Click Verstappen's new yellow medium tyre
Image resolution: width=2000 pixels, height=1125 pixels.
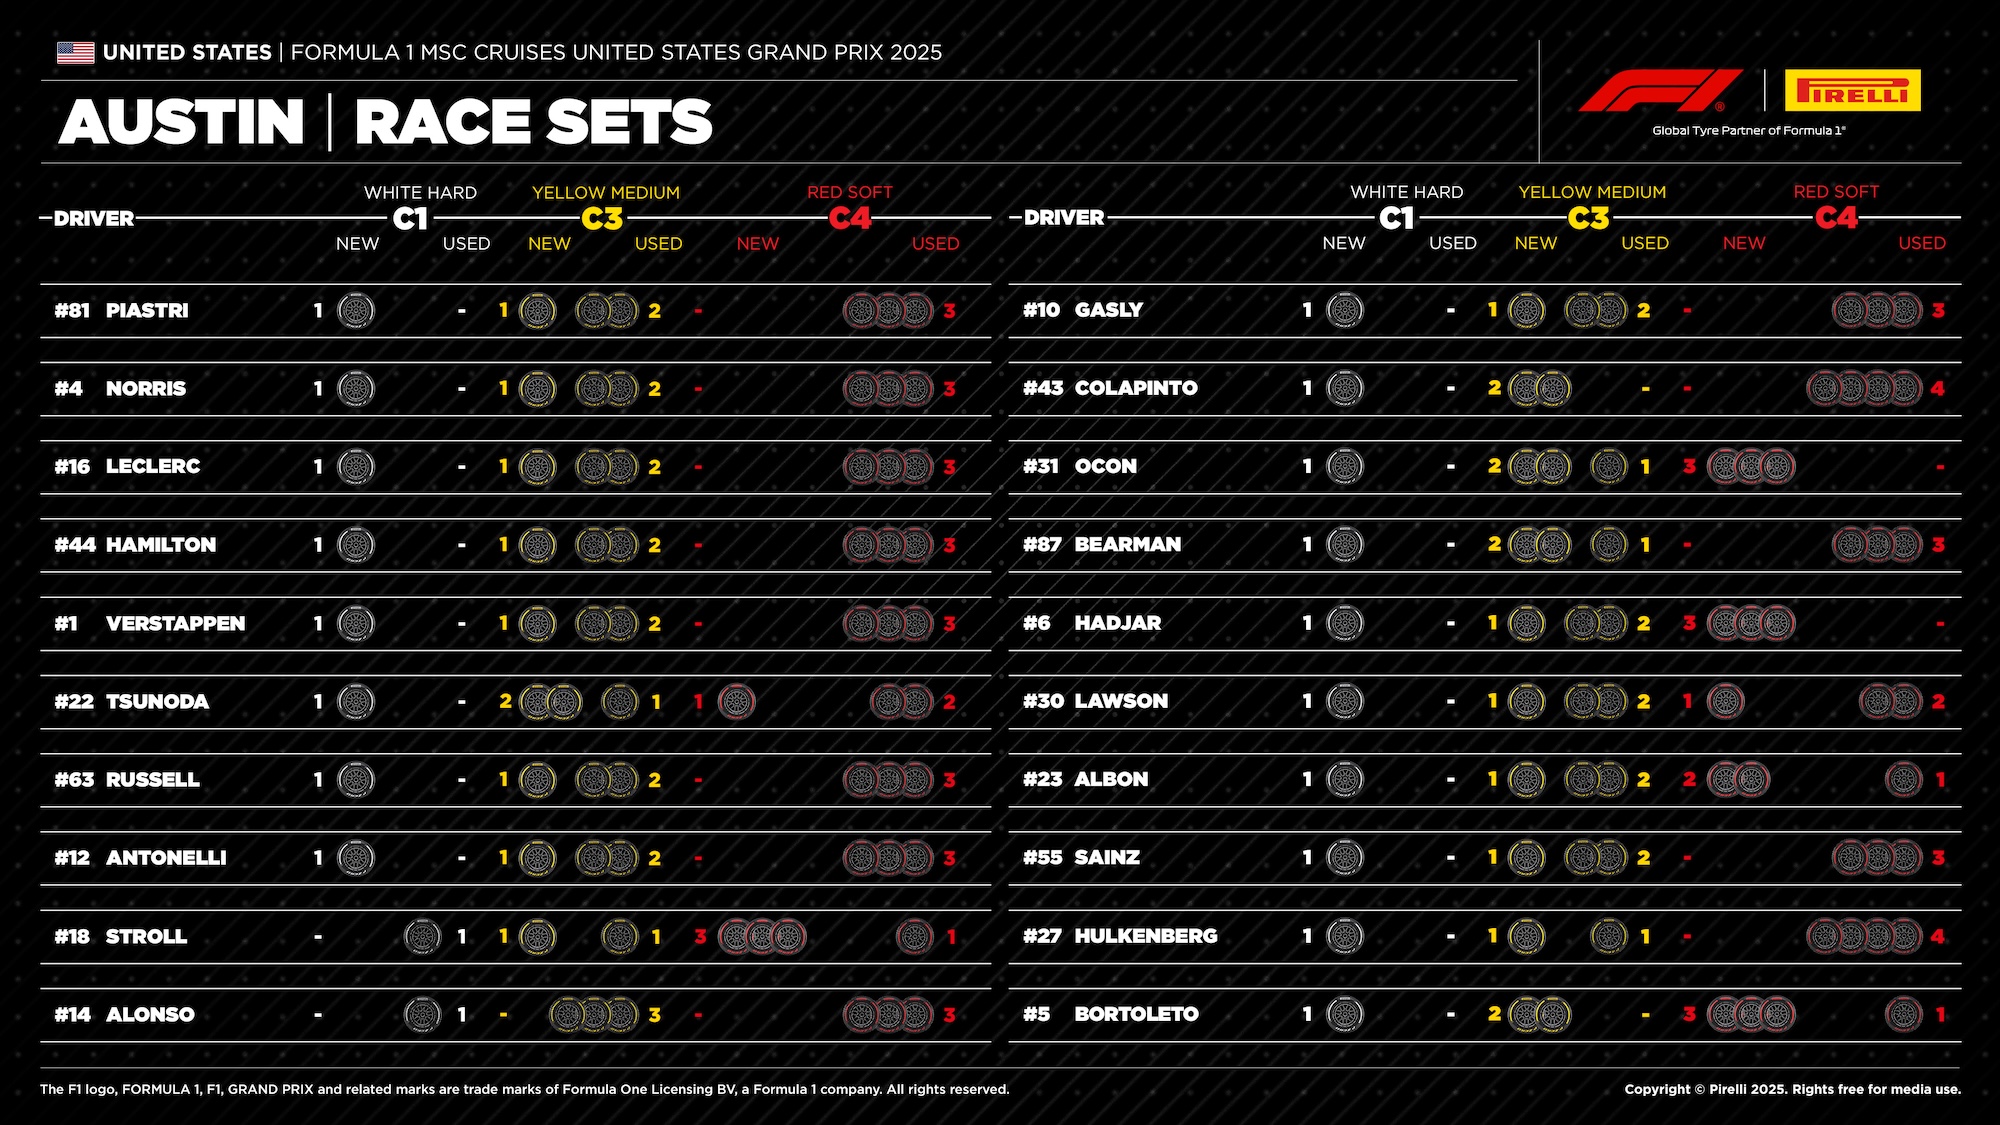[x=537, y=624]
